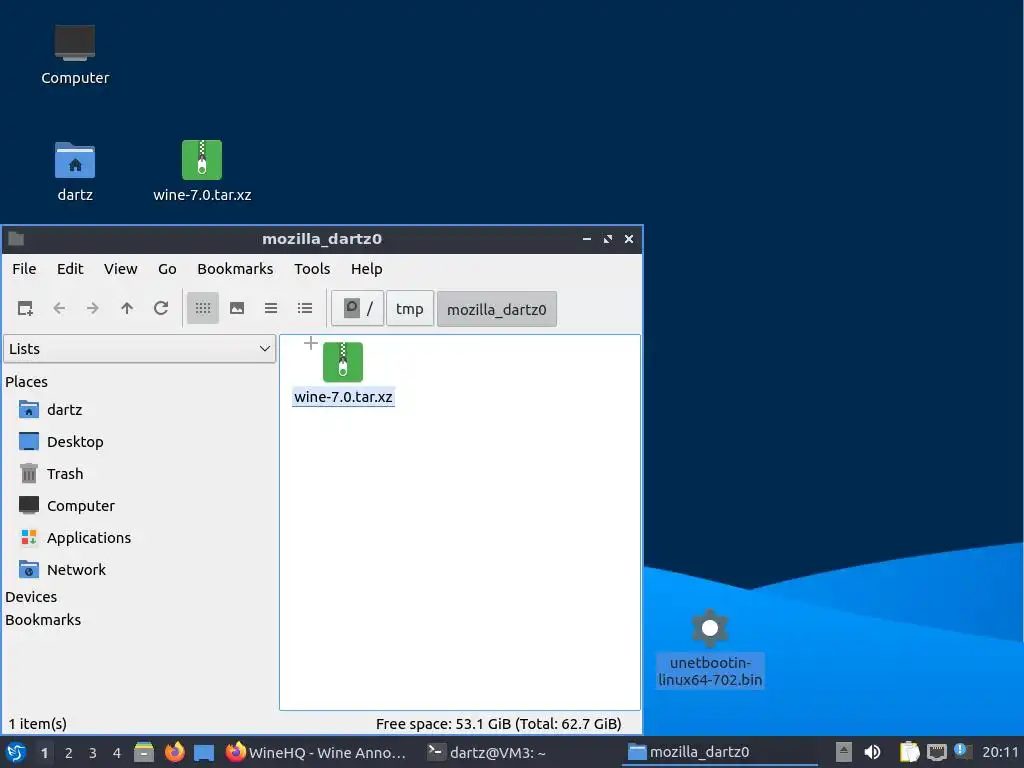Click wine-7.0.tar.xz file name in folder
Screen dimensions: 1024x768
click(x=343, y=397)
